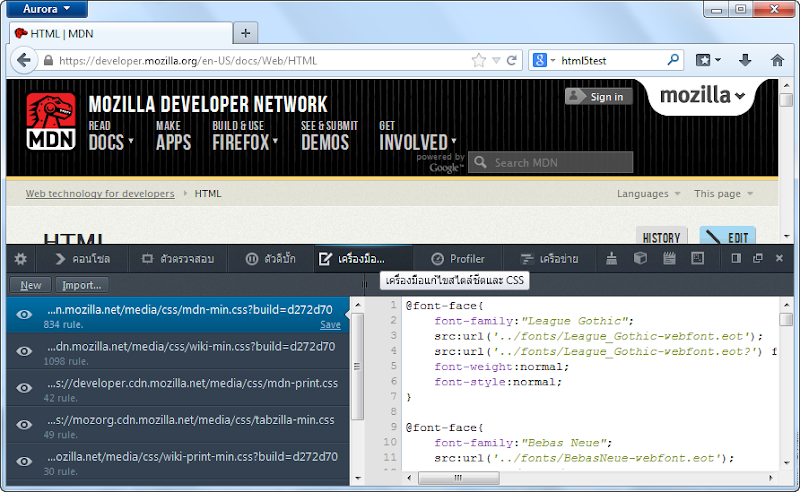This screenshot has height=492, width=800.
Task: Expand the URL history dropdown arrow
Action: pos(496,61)
